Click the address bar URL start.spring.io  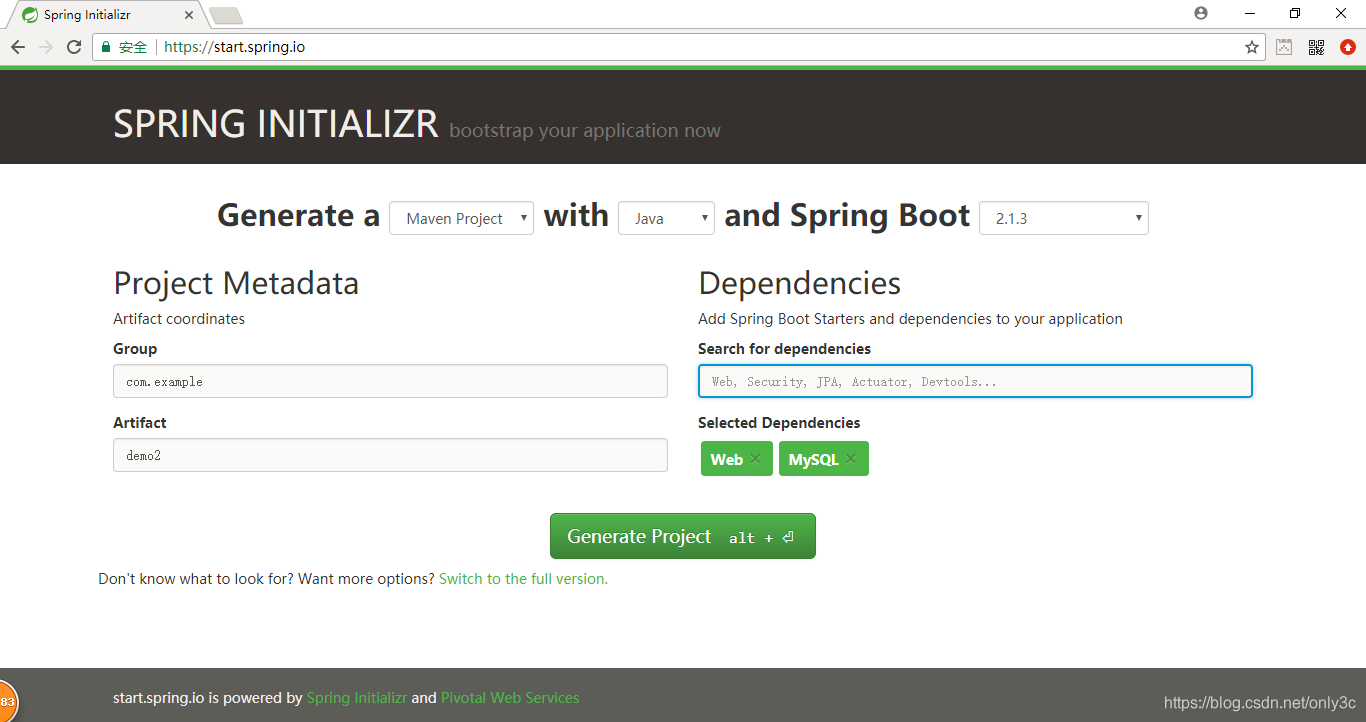tap(234, 47)
